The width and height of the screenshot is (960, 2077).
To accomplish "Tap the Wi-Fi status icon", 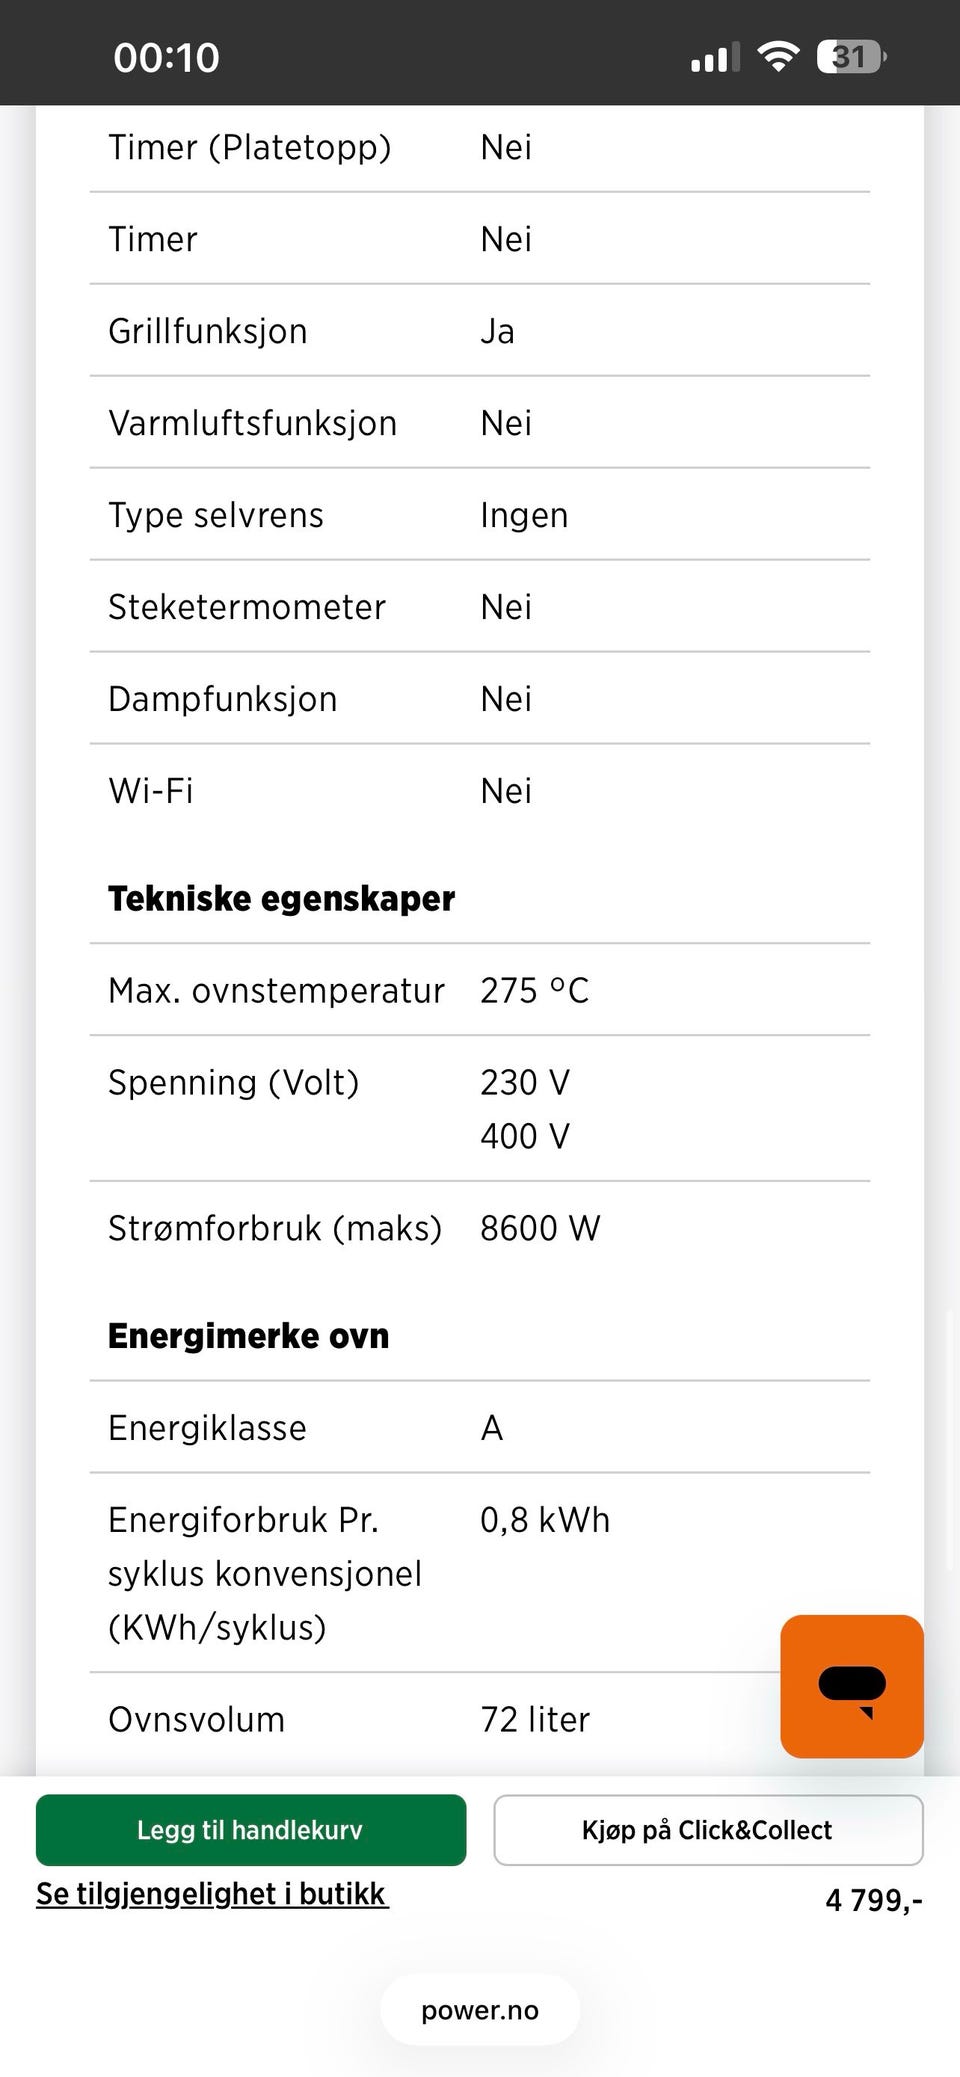I will point(778,56).
